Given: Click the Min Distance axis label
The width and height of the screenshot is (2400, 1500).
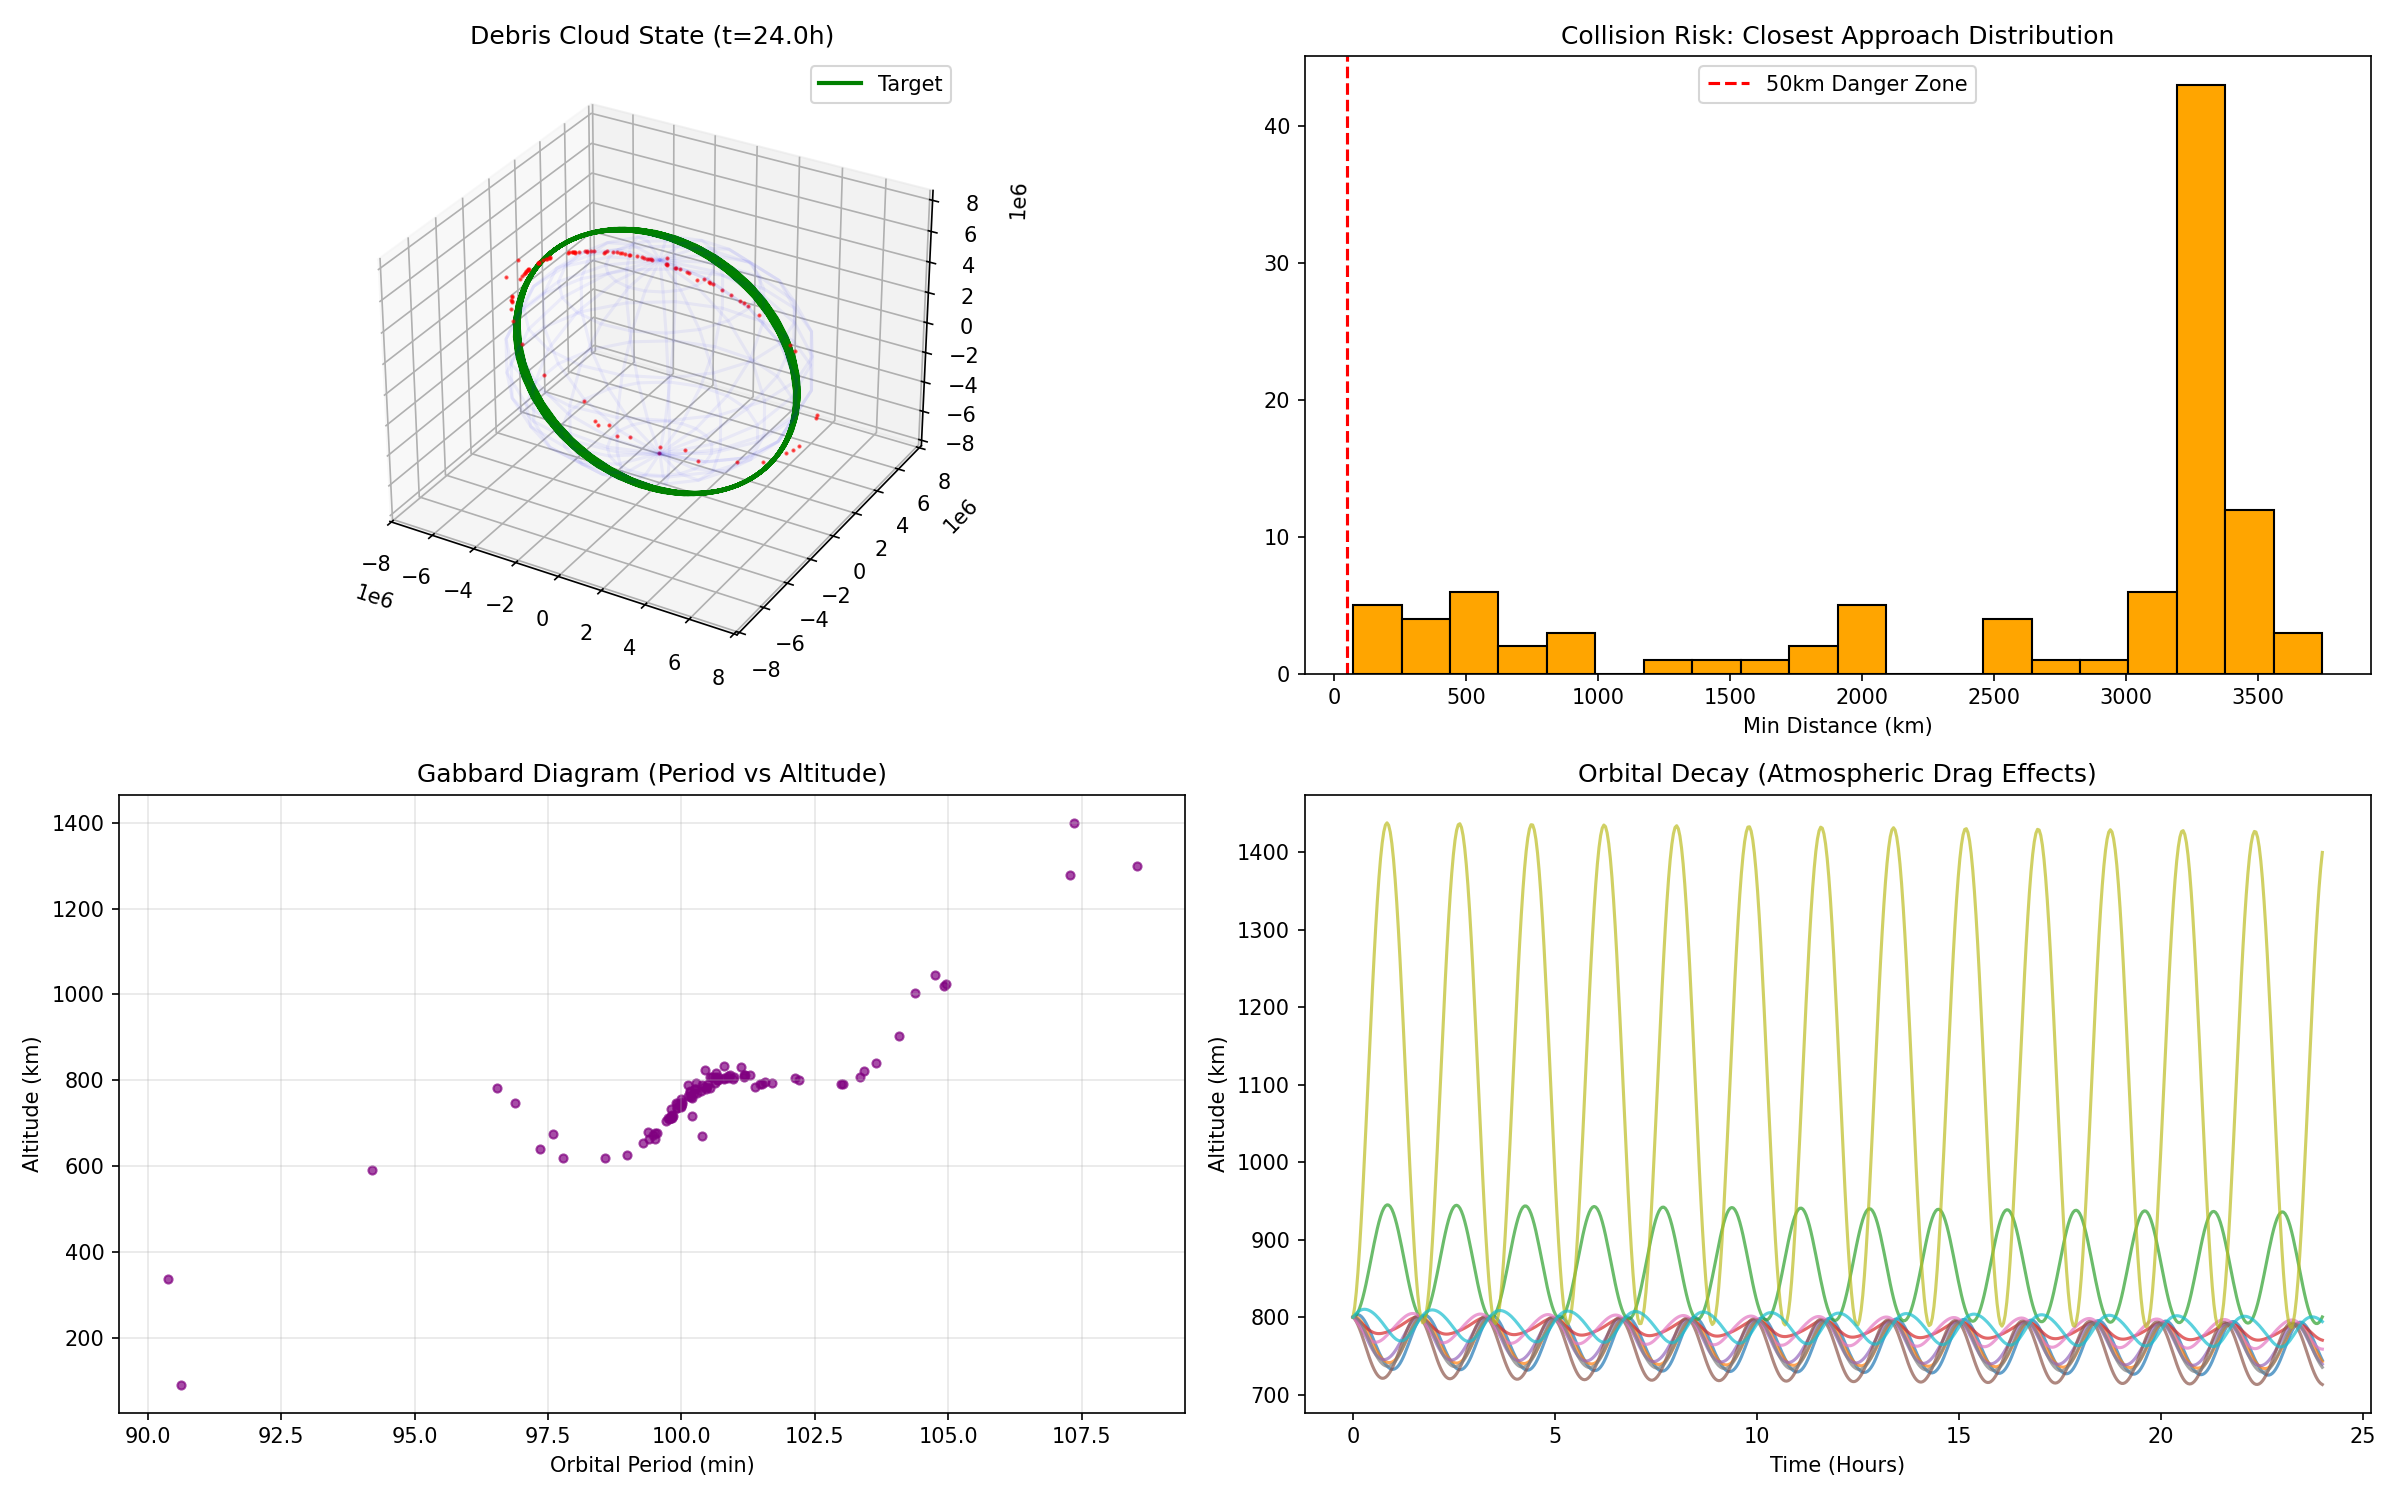Looking at the screenshot, I should (1836, 726).
